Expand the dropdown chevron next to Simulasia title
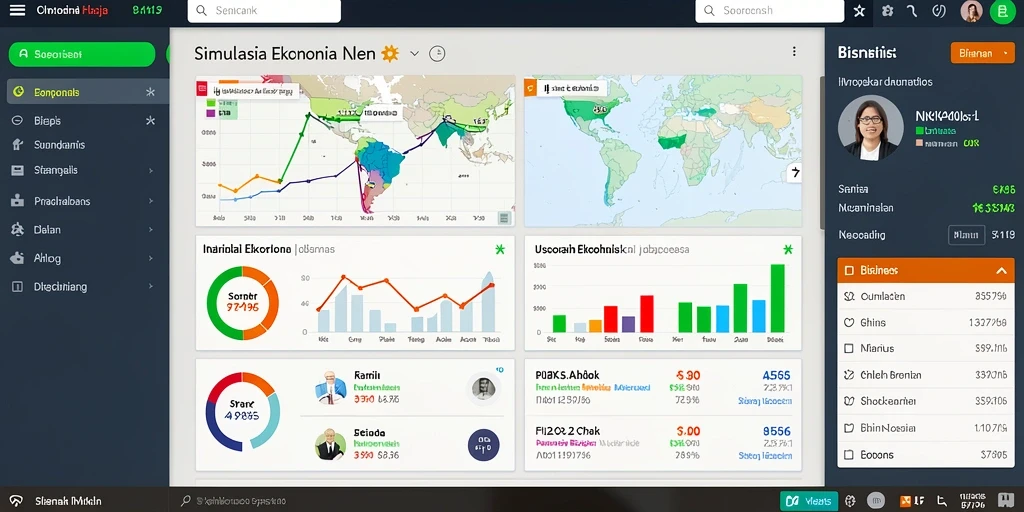 (x=414, y=54)
